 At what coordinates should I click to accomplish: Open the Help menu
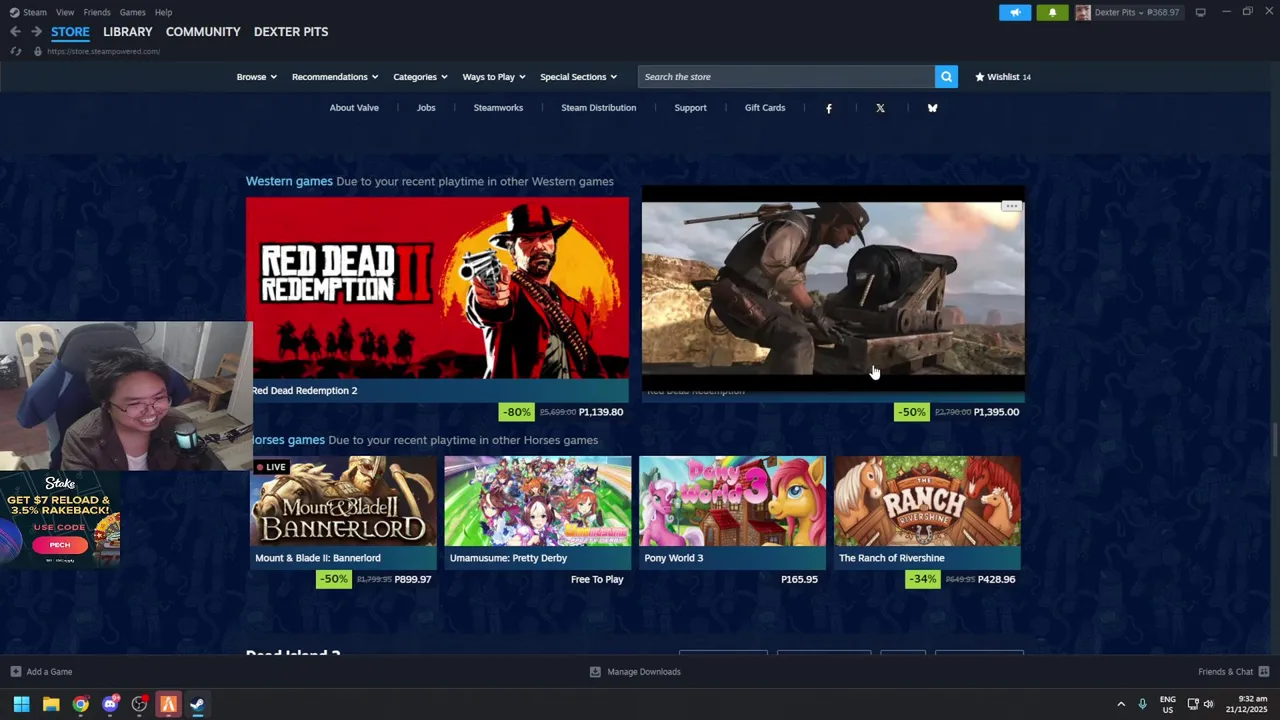tap(163, 12)
